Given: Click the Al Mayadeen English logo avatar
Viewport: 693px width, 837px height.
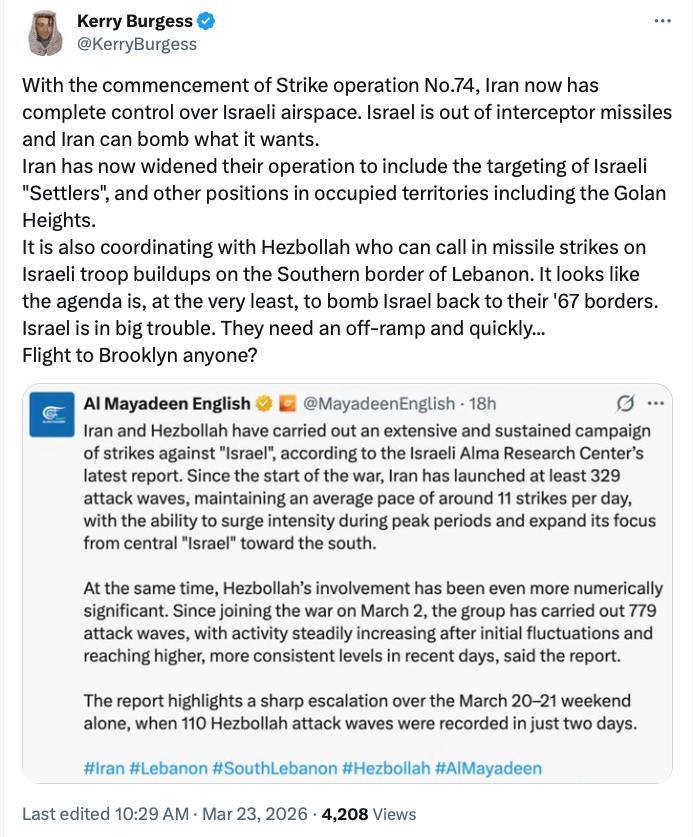Looking at the screenshot, I should [x=49, y=413].
